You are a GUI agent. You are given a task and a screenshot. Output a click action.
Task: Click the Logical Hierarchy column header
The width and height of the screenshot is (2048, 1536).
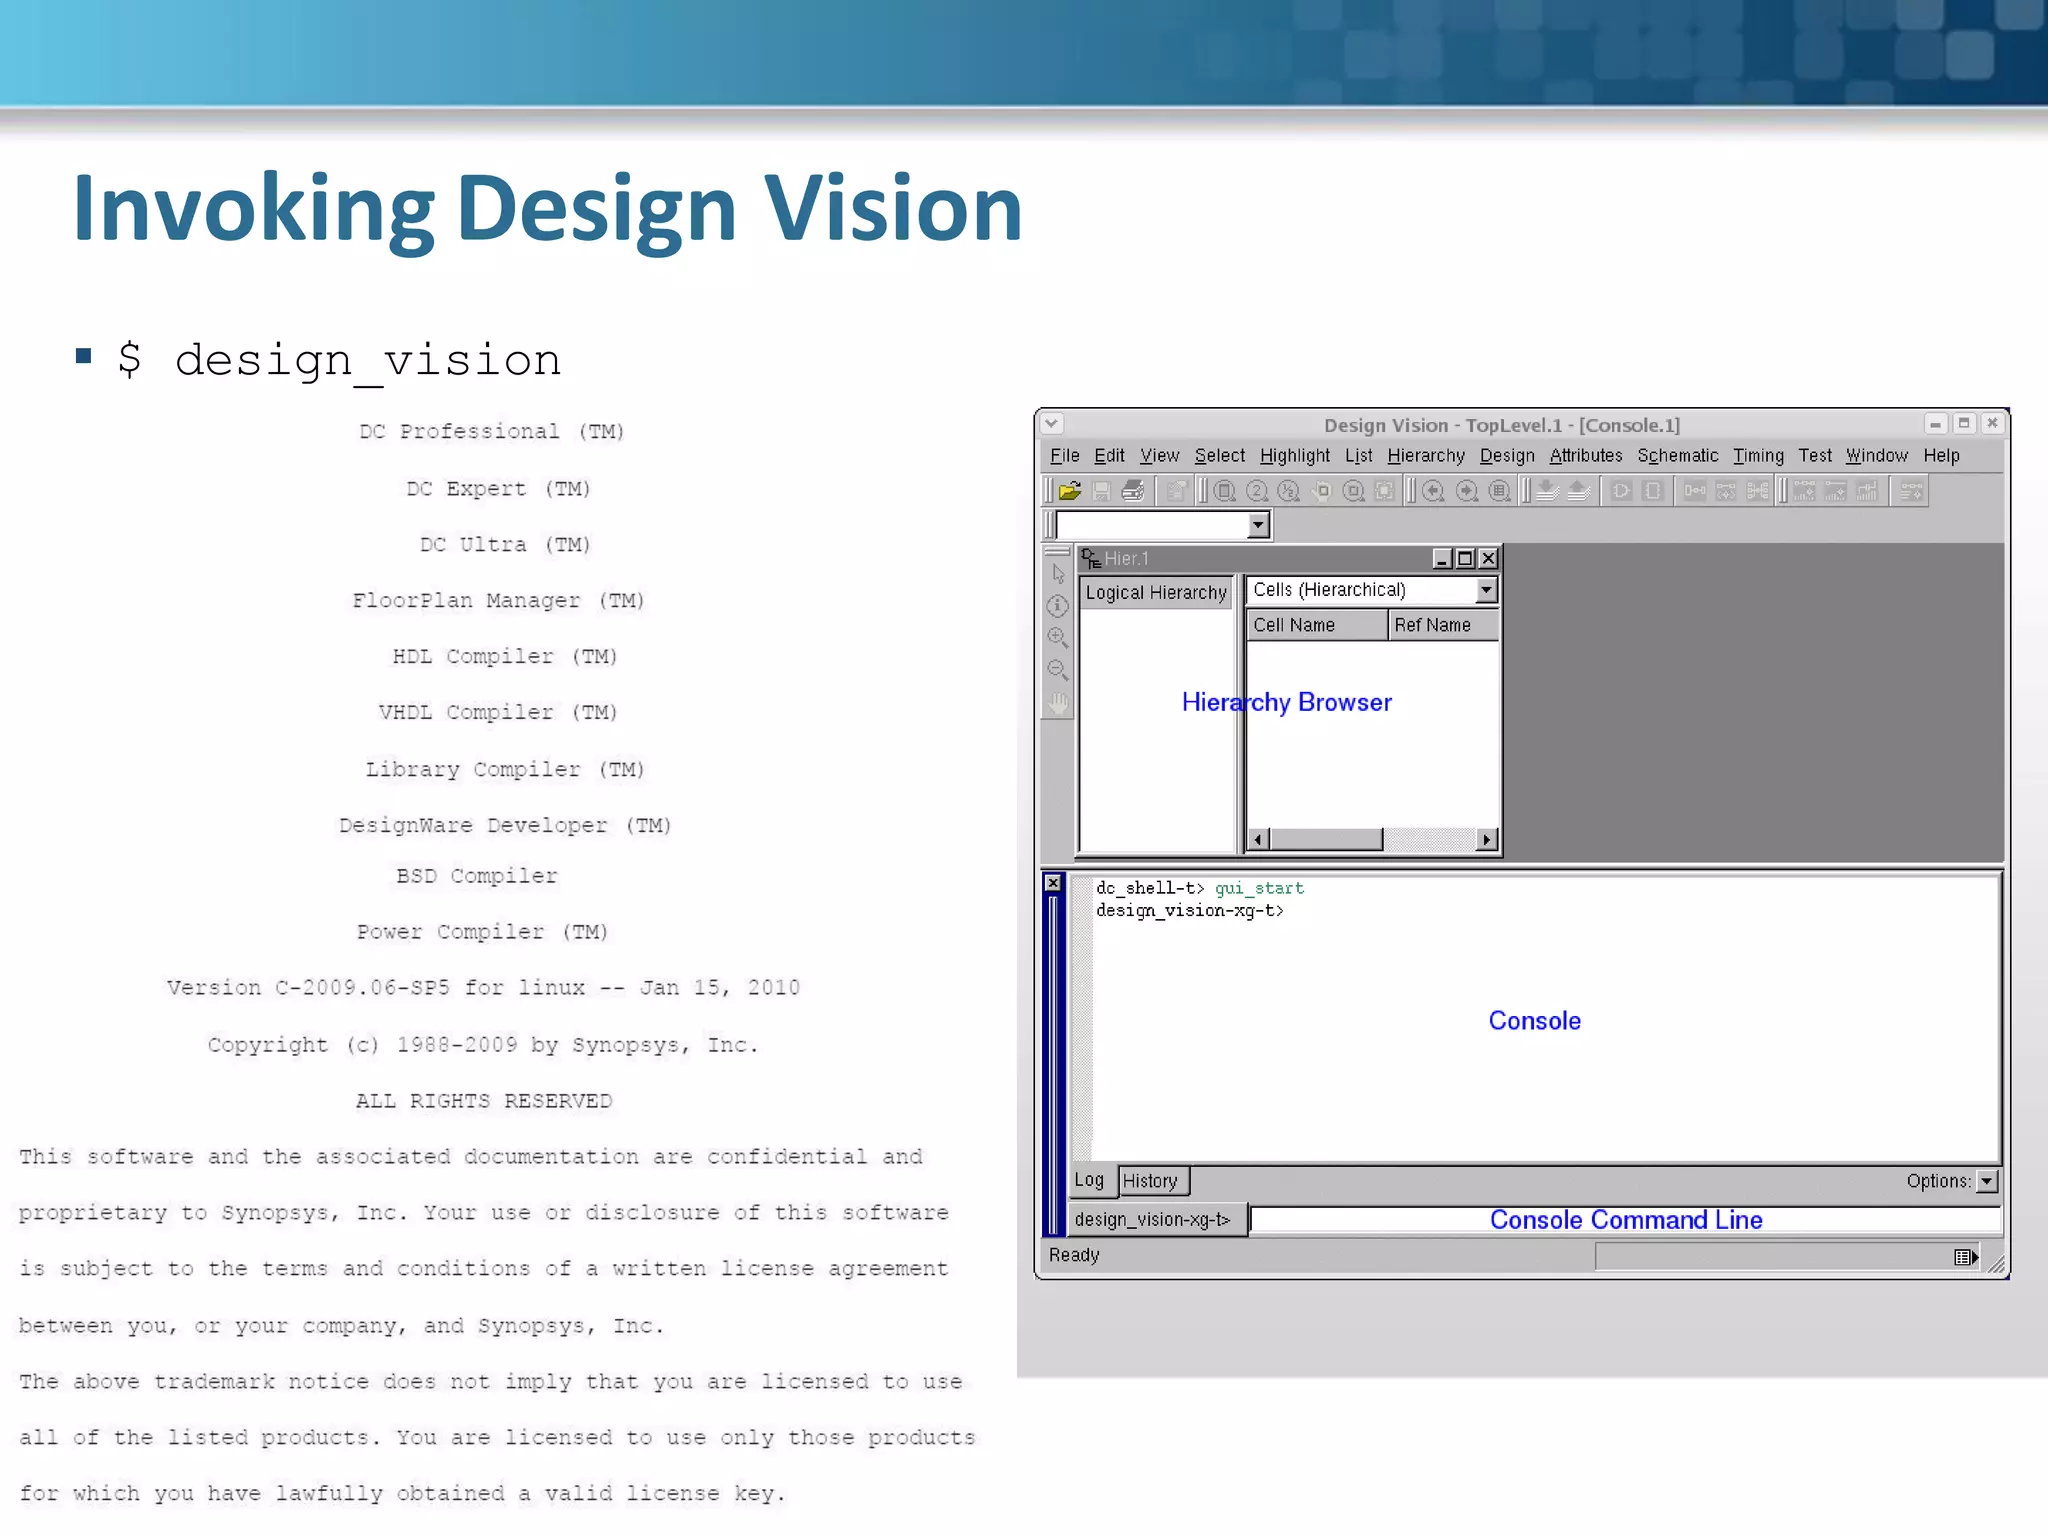point(1156,592)
